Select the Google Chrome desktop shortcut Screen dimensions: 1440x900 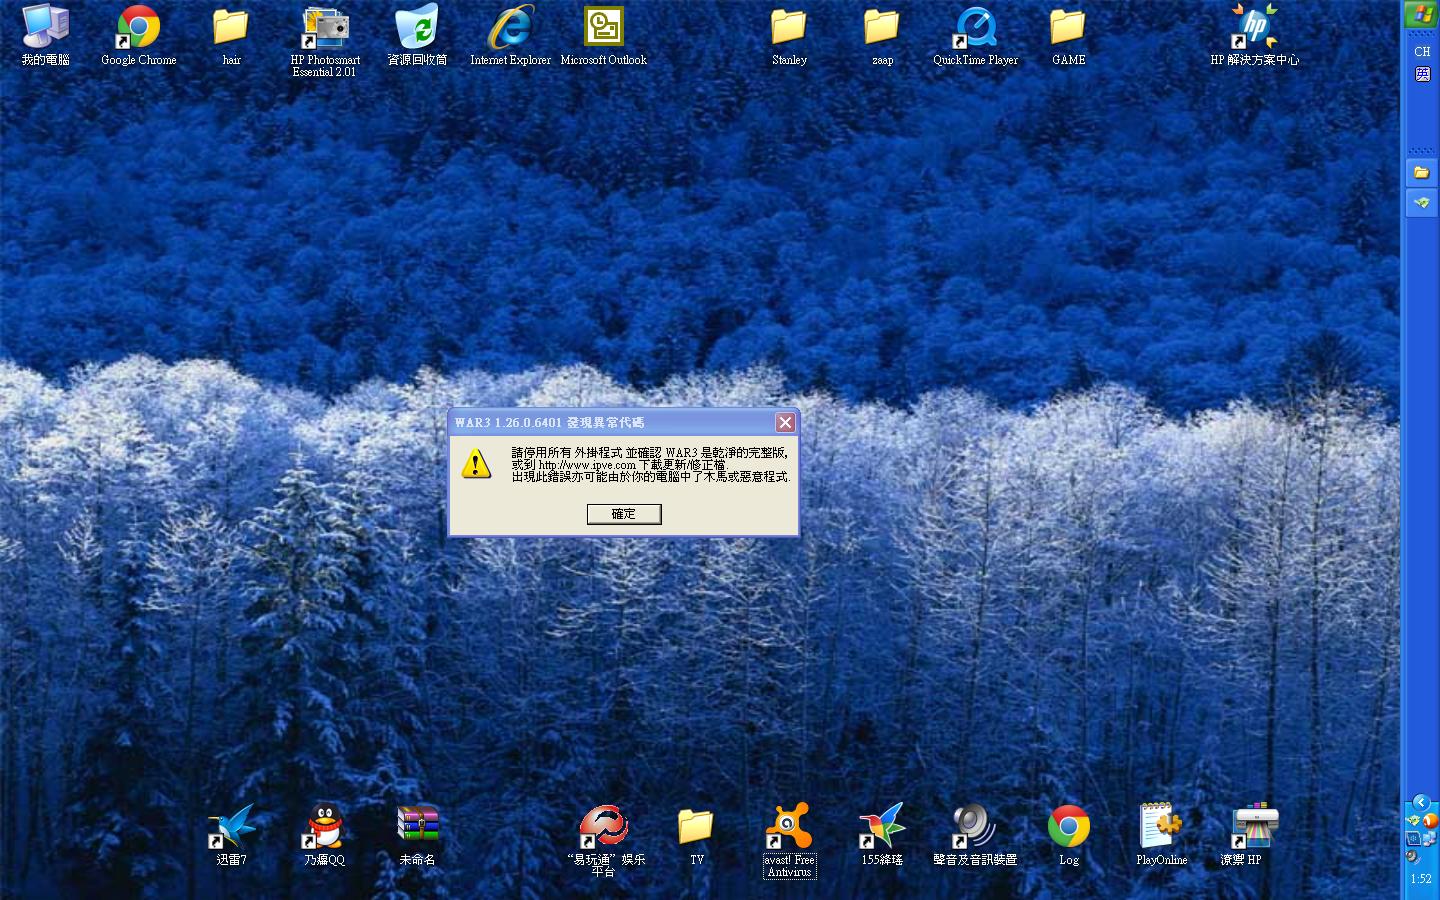click(x=139, y=35)
